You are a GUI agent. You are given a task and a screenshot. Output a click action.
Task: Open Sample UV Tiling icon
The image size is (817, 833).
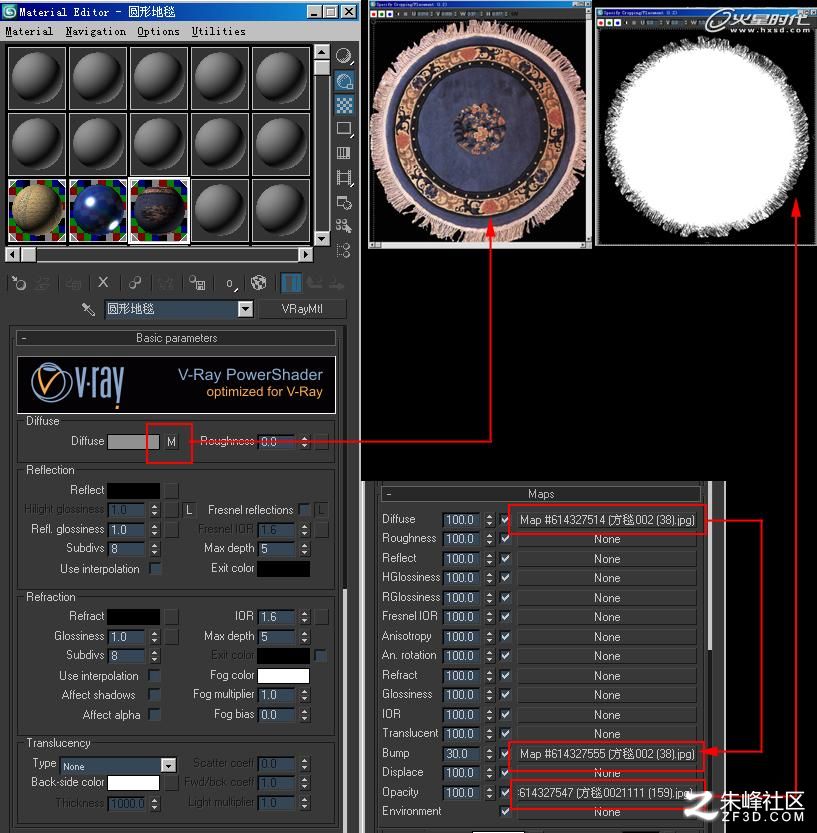(x=344, y=129)
